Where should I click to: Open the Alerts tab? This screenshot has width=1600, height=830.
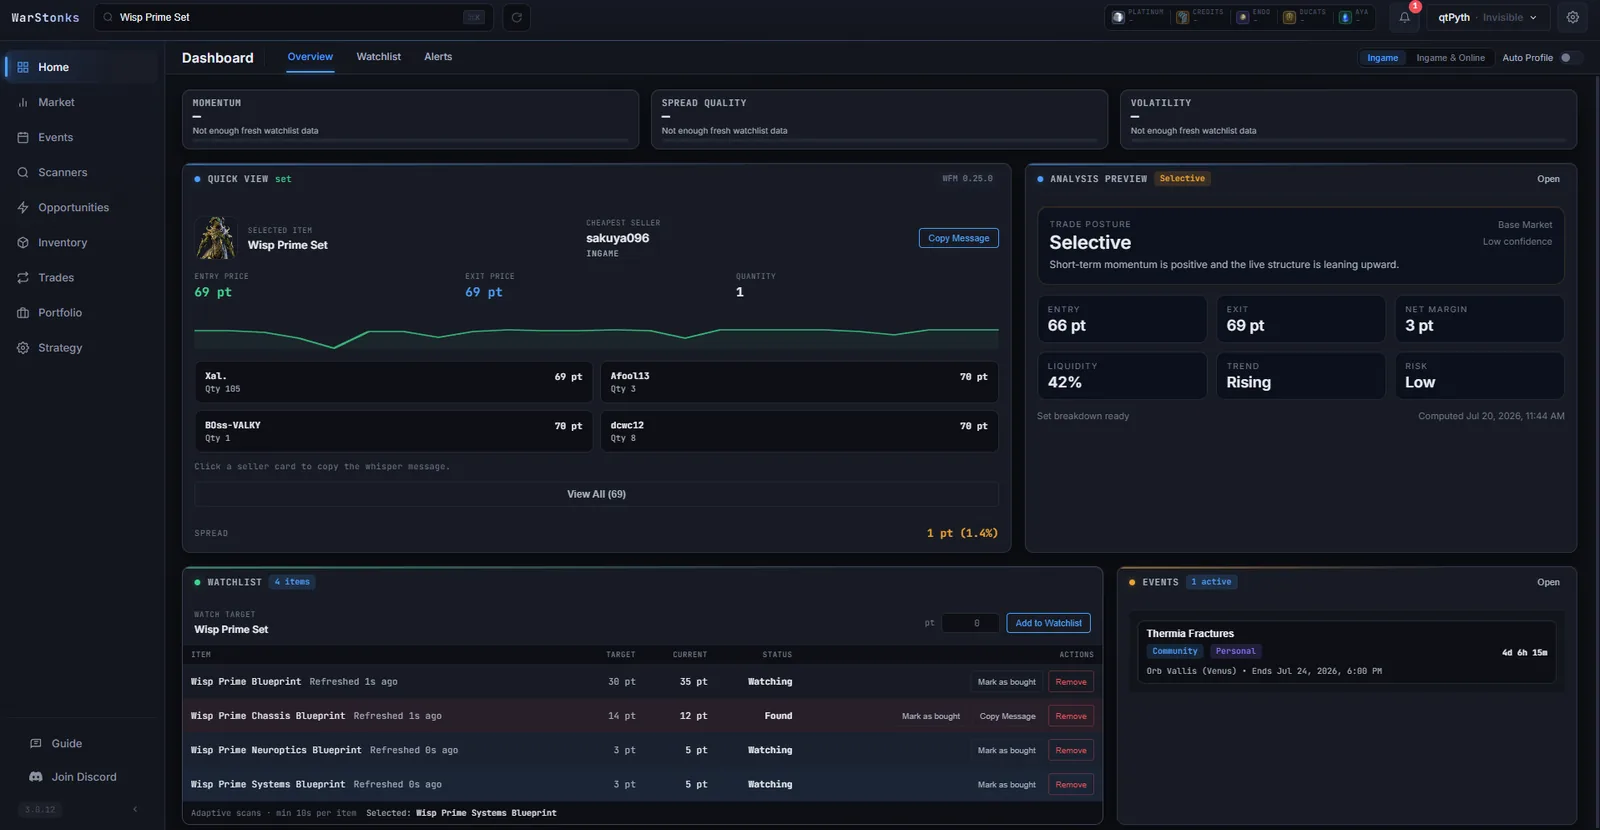point(438,57)
